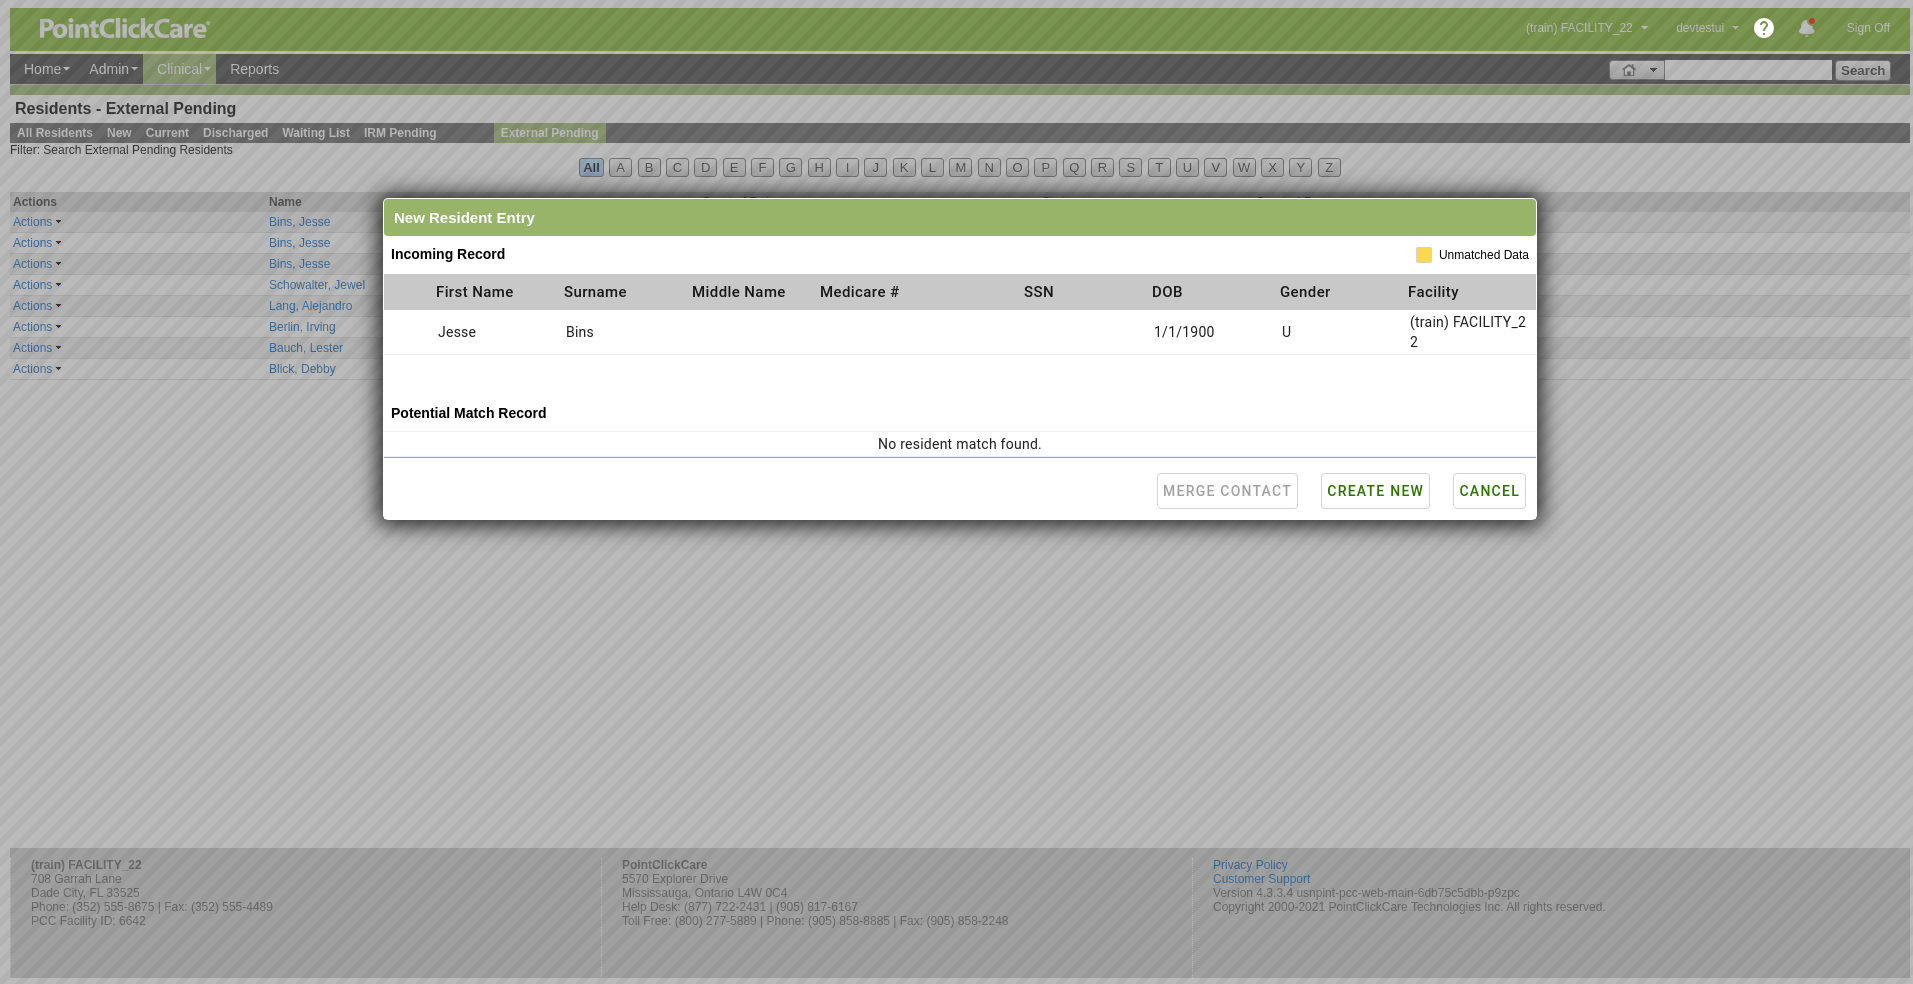Click the PointClickCare logo
Image resolution: width=1913 pixels, height=984 pixels.
pyautogui.click(x=124, y=28)
